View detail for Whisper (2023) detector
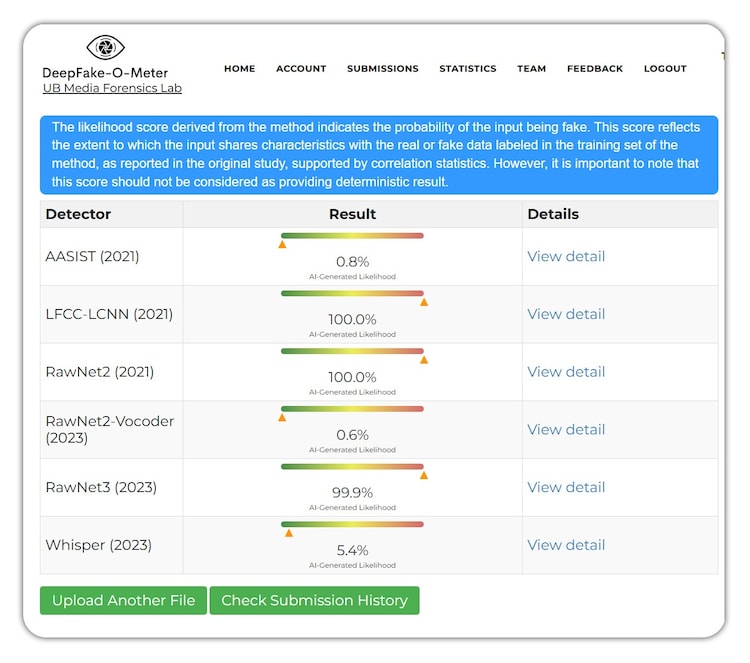Image resolution: width=750 pixels, height=663 pixels. [566, 545]
